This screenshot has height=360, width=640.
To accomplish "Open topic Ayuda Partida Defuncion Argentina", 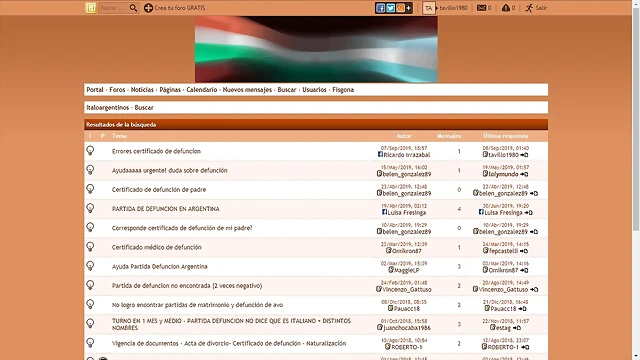I will point(160,267).
